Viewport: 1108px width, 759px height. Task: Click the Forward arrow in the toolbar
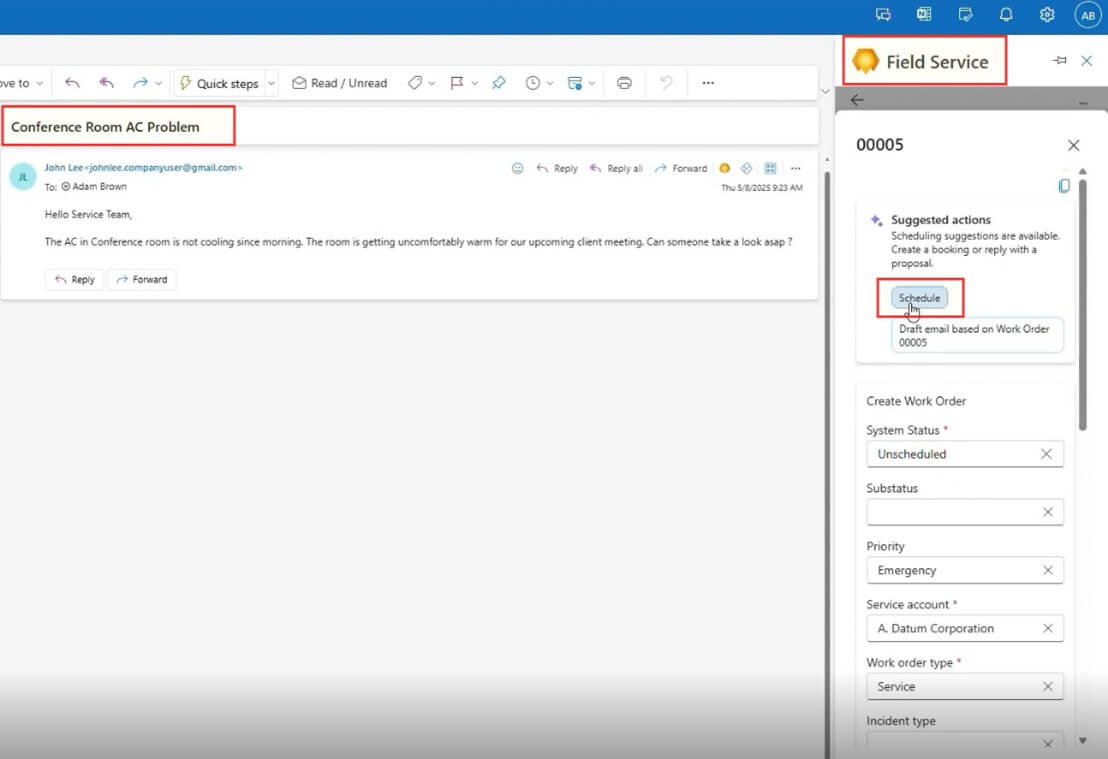click(x=140, y=83)
